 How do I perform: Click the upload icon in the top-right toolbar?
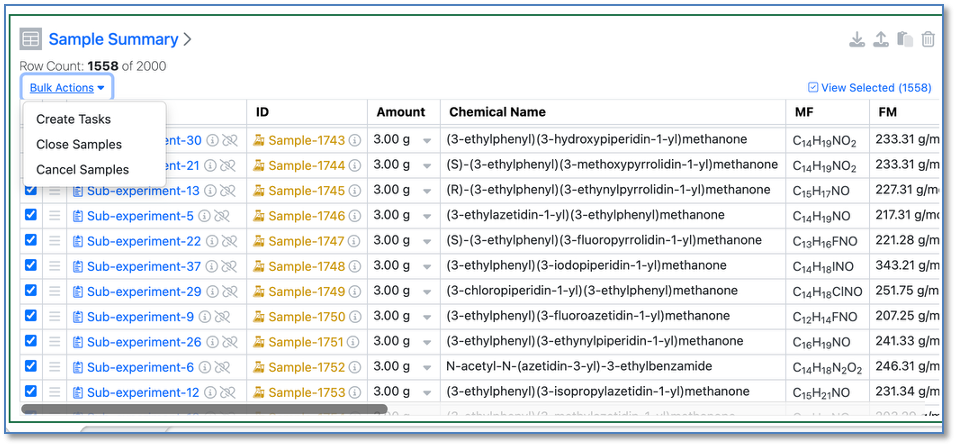pos(881,40)
